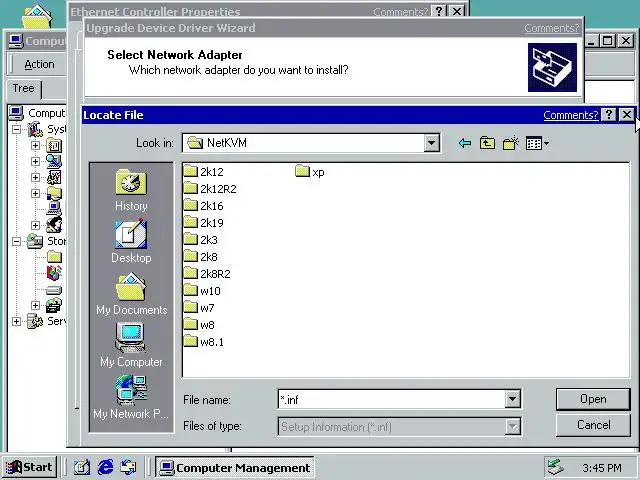Image resolution: width=640 pixels, height=480 pixels.
Task: Select Computer Management root tree item
Action: [x=38, y=113]
